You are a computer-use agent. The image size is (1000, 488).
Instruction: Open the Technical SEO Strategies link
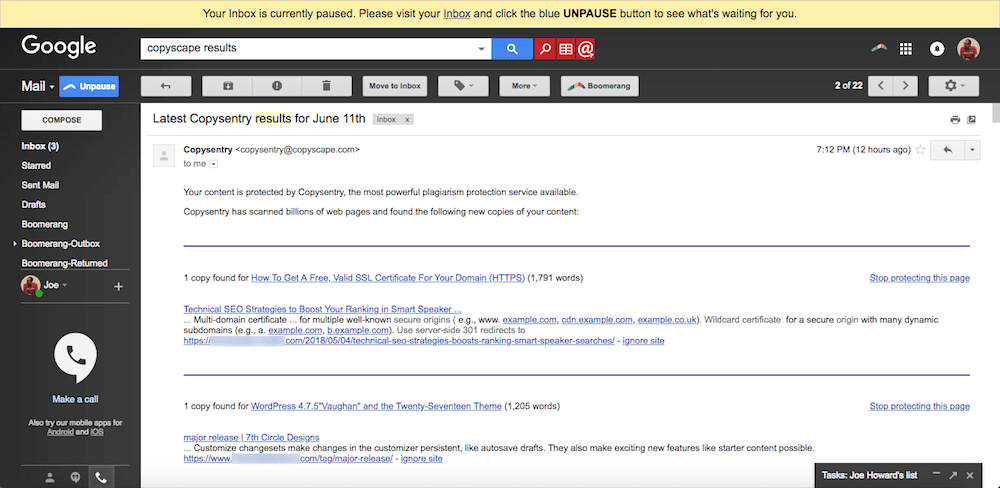click(x=322, y=309)
